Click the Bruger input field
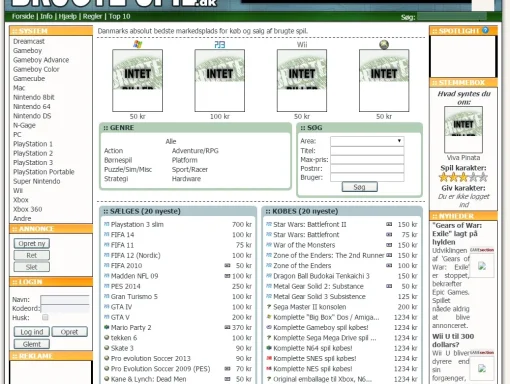510x384 pixels. [x=367, y=177]
